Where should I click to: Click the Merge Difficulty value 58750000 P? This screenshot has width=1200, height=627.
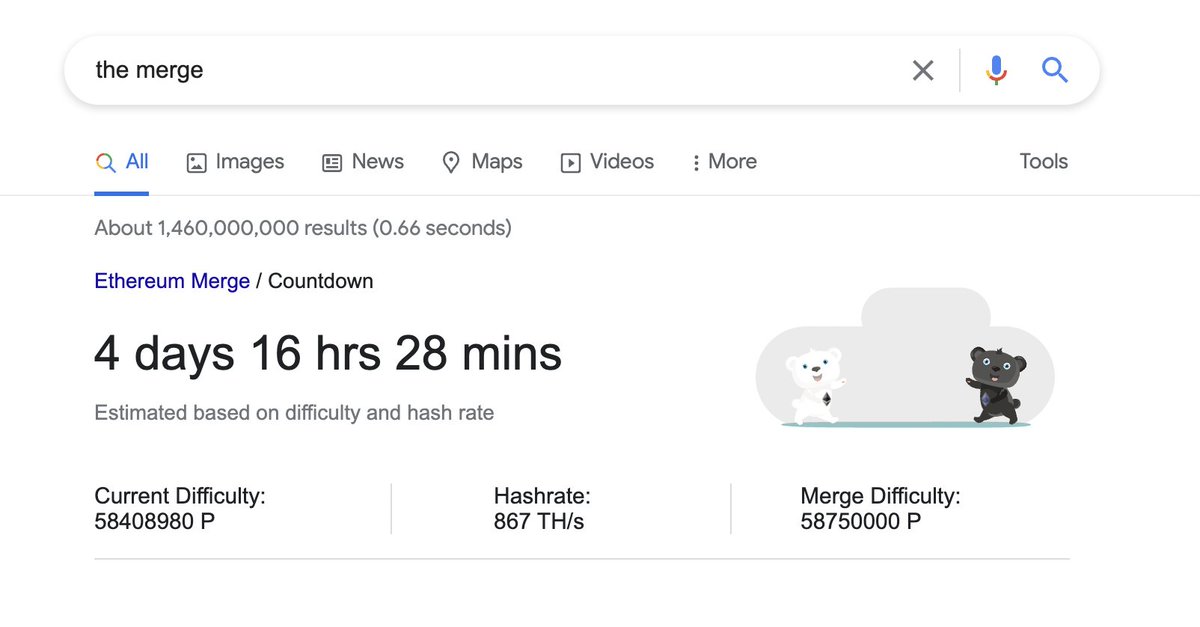pos(861,521)
